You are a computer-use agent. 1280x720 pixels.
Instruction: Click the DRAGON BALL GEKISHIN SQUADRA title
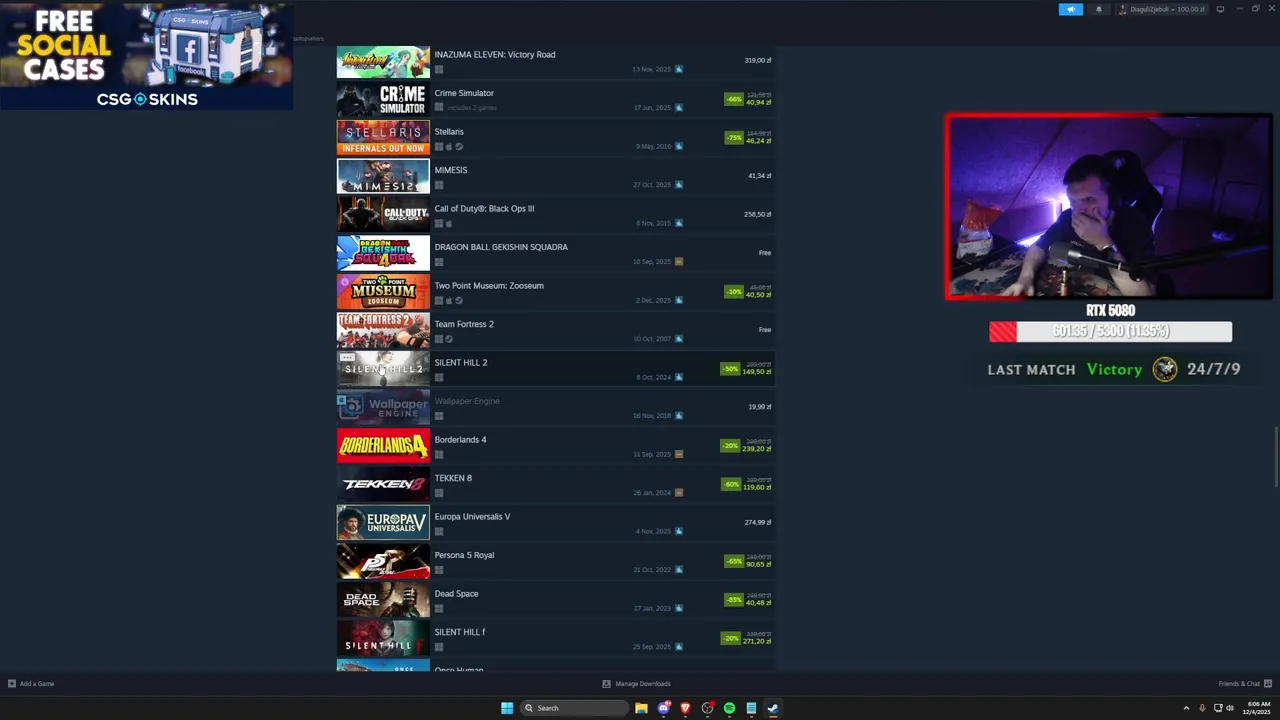point(501,247)
